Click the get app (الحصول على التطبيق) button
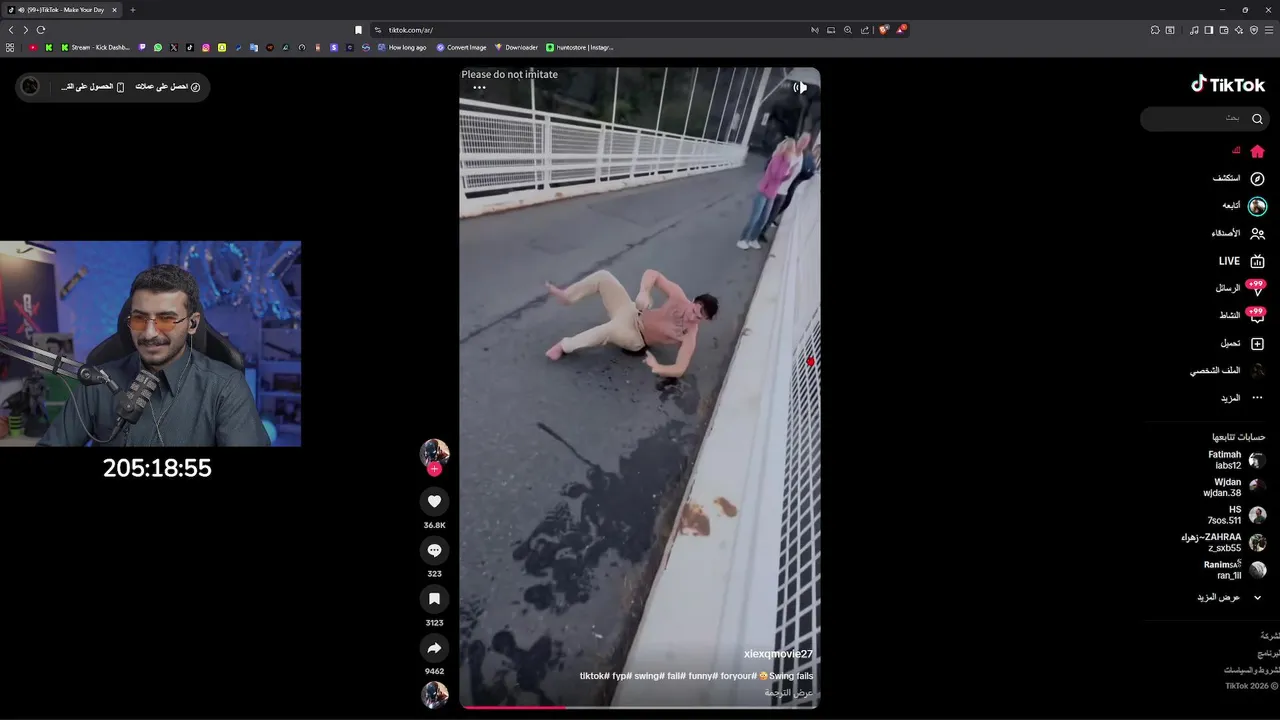Screen dimensions: 1280x720 click(x=92, y=87)
